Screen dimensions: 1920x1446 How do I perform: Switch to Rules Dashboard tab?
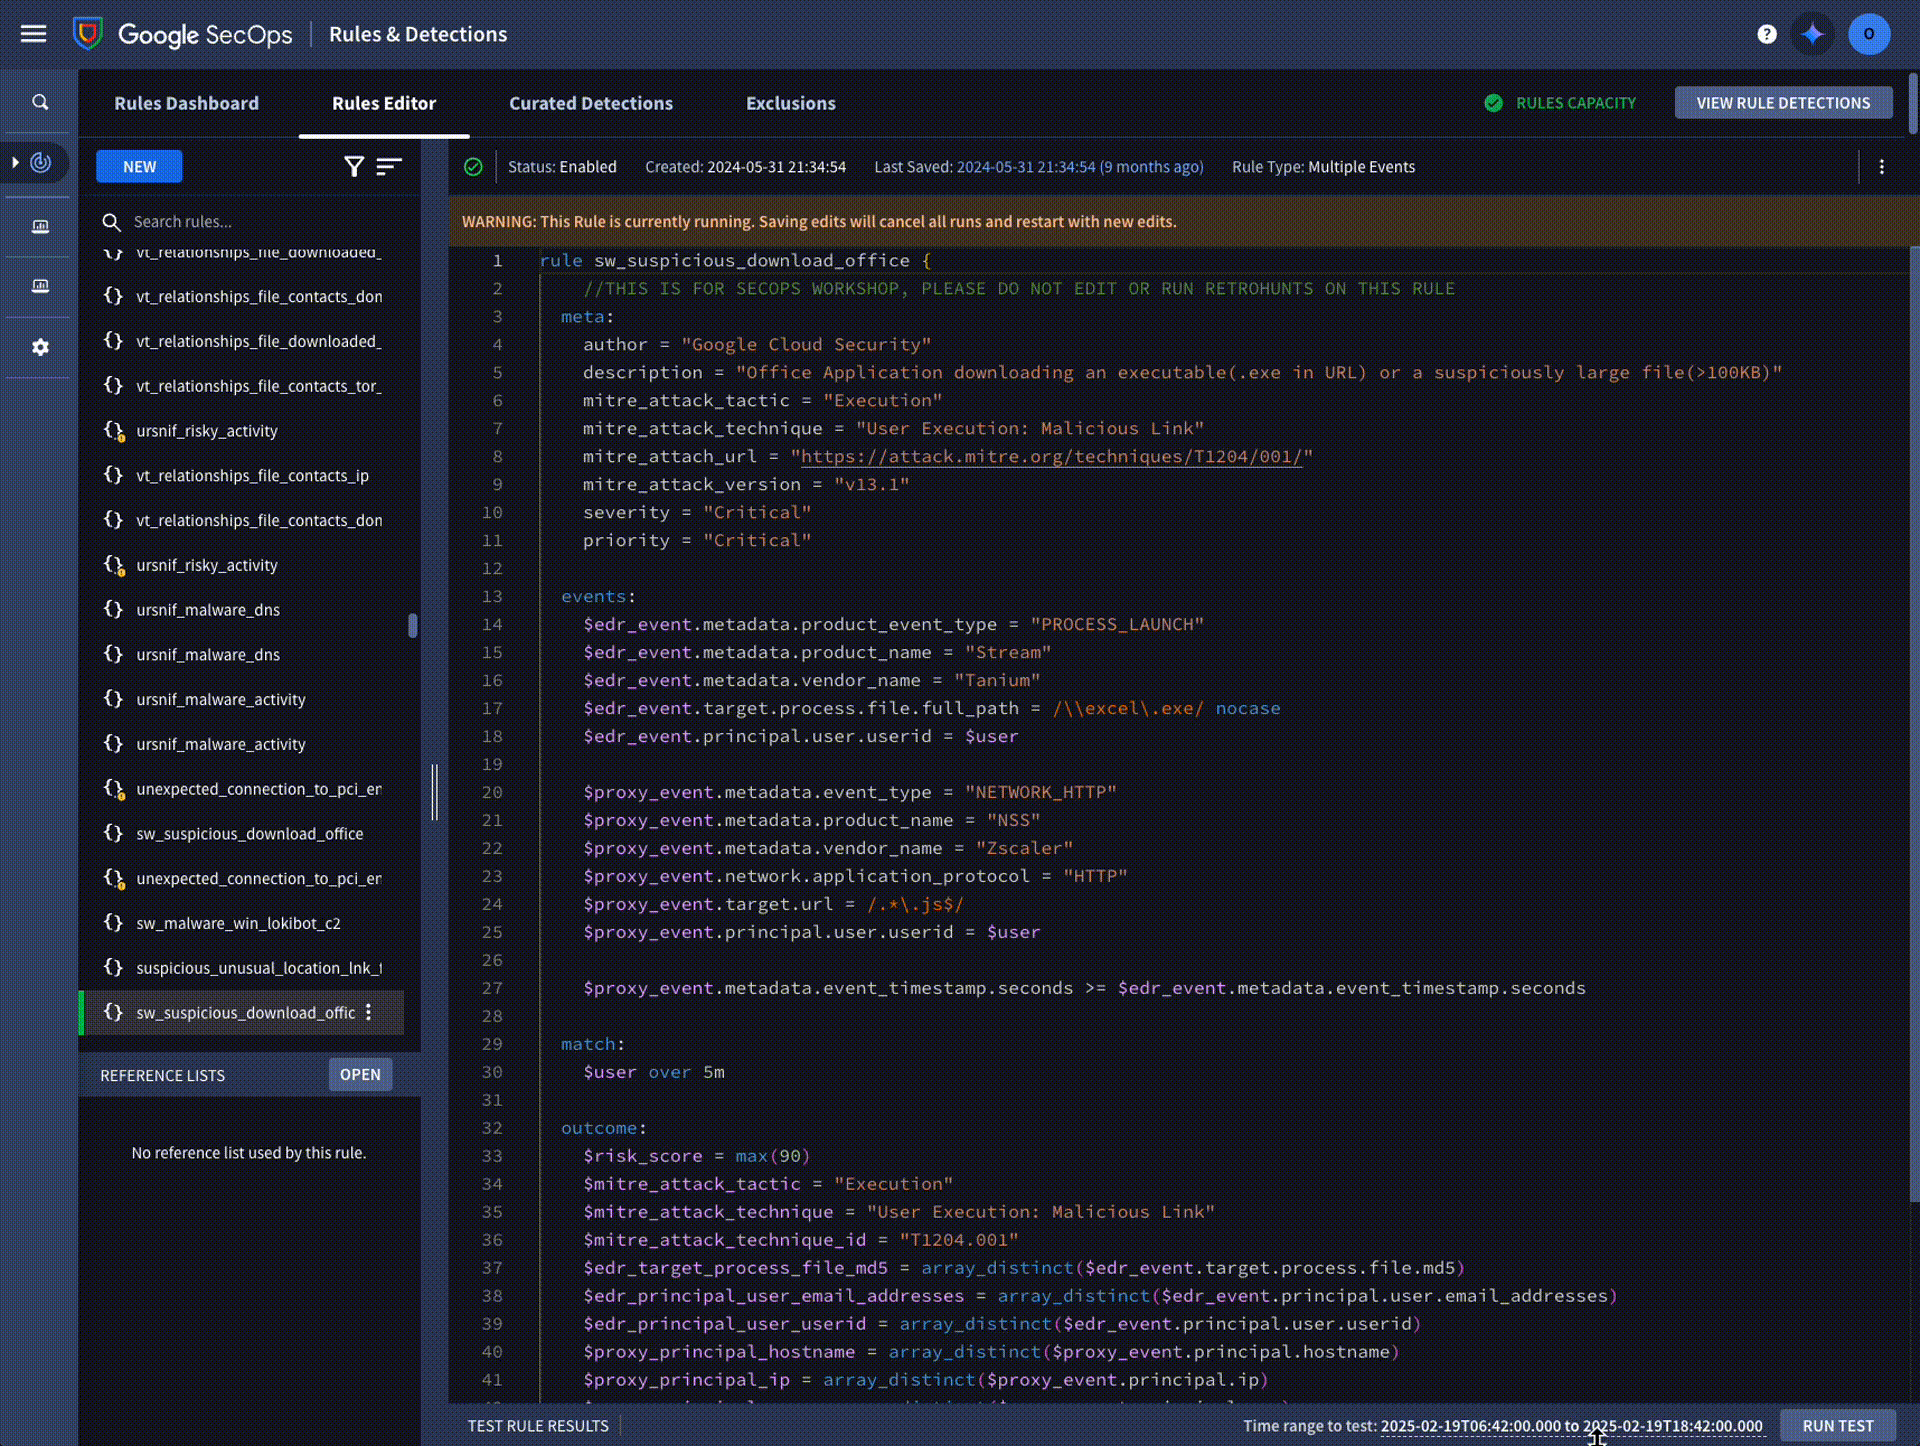point(186,103)
